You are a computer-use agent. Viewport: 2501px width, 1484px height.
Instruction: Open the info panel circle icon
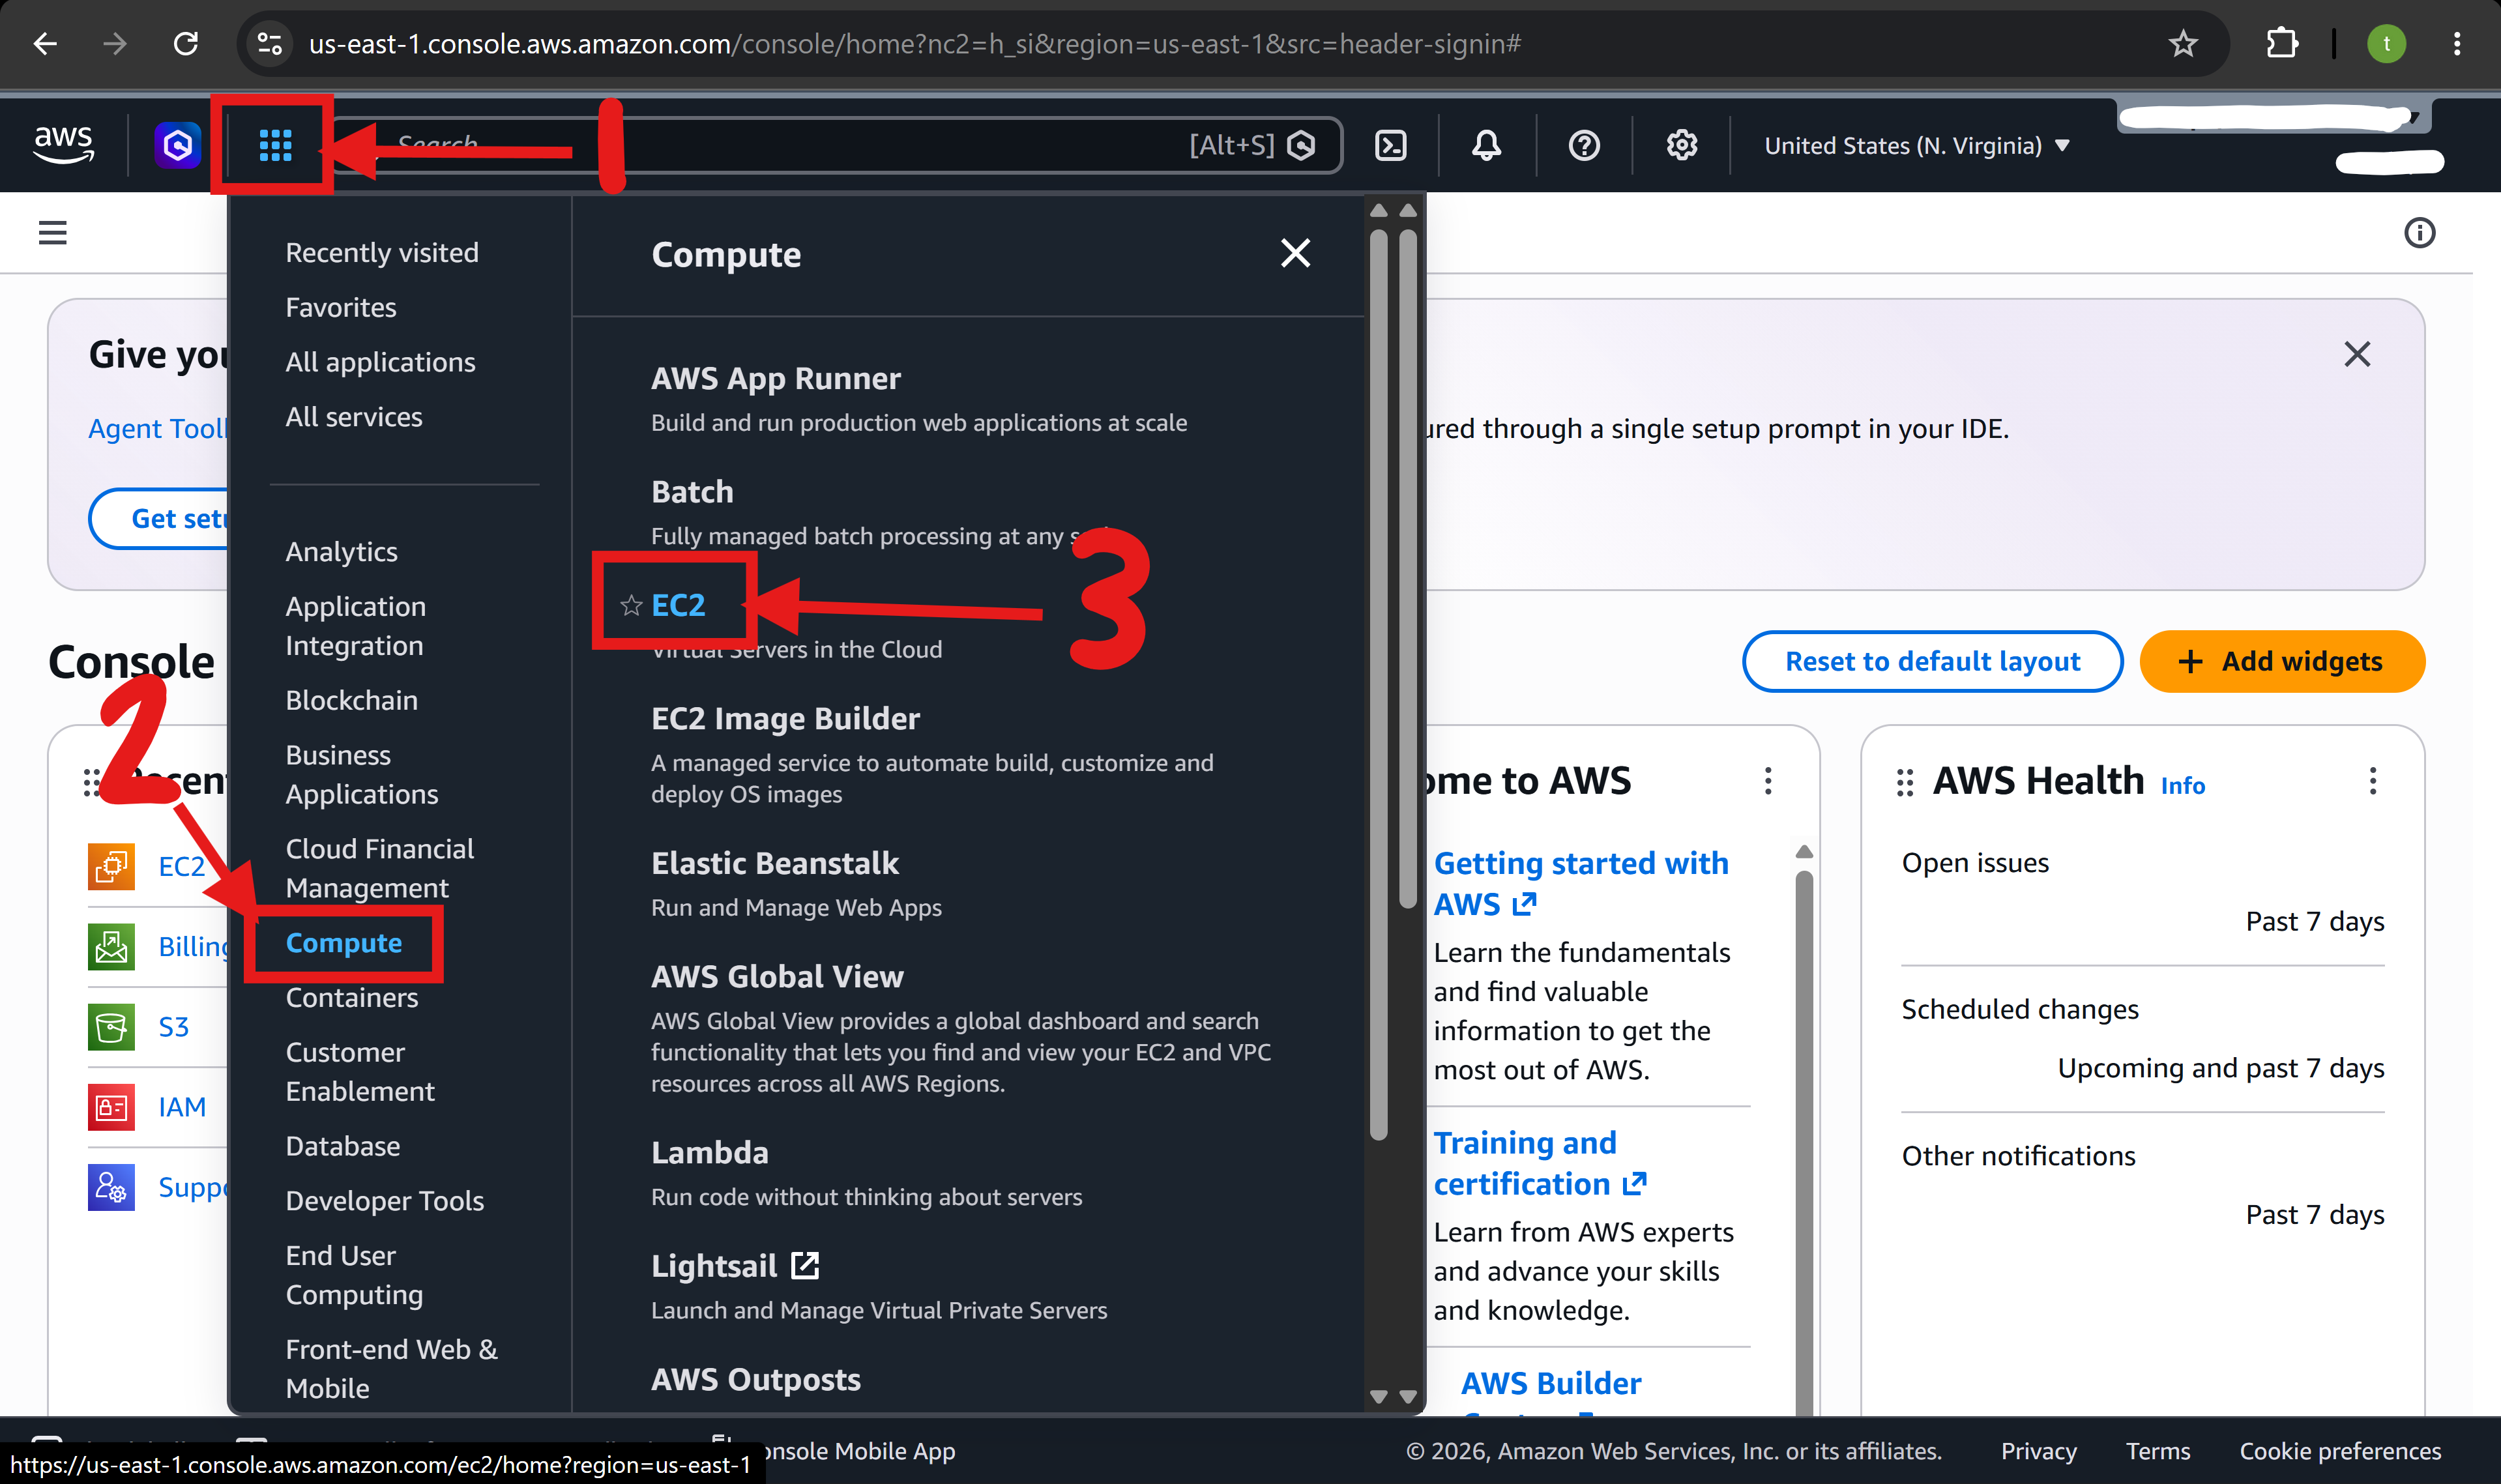point(2419,233)
